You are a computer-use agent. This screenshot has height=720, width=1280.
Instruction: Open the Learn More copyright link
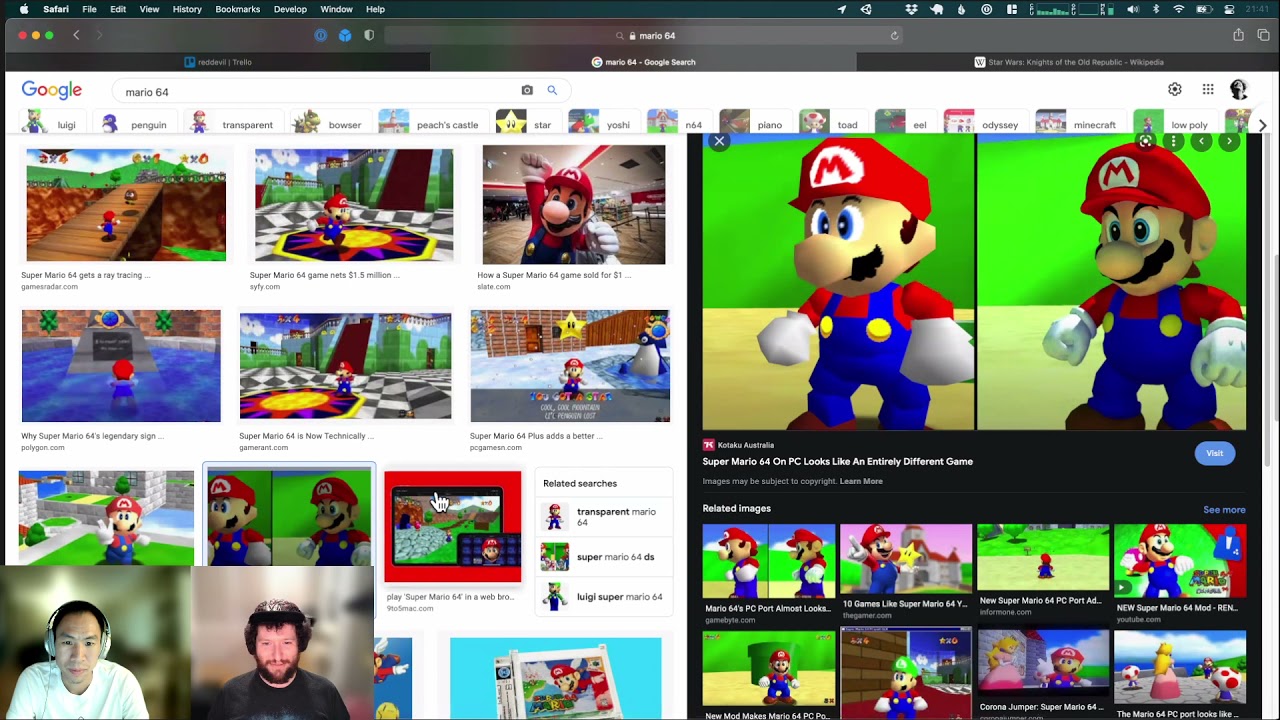click(861, 481)
